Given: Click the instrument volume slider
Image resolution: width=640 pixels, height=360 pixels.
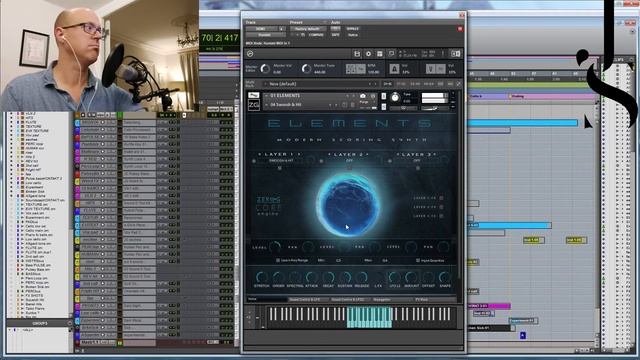Looking at the screenshot, I should click(x=435, y=108).
